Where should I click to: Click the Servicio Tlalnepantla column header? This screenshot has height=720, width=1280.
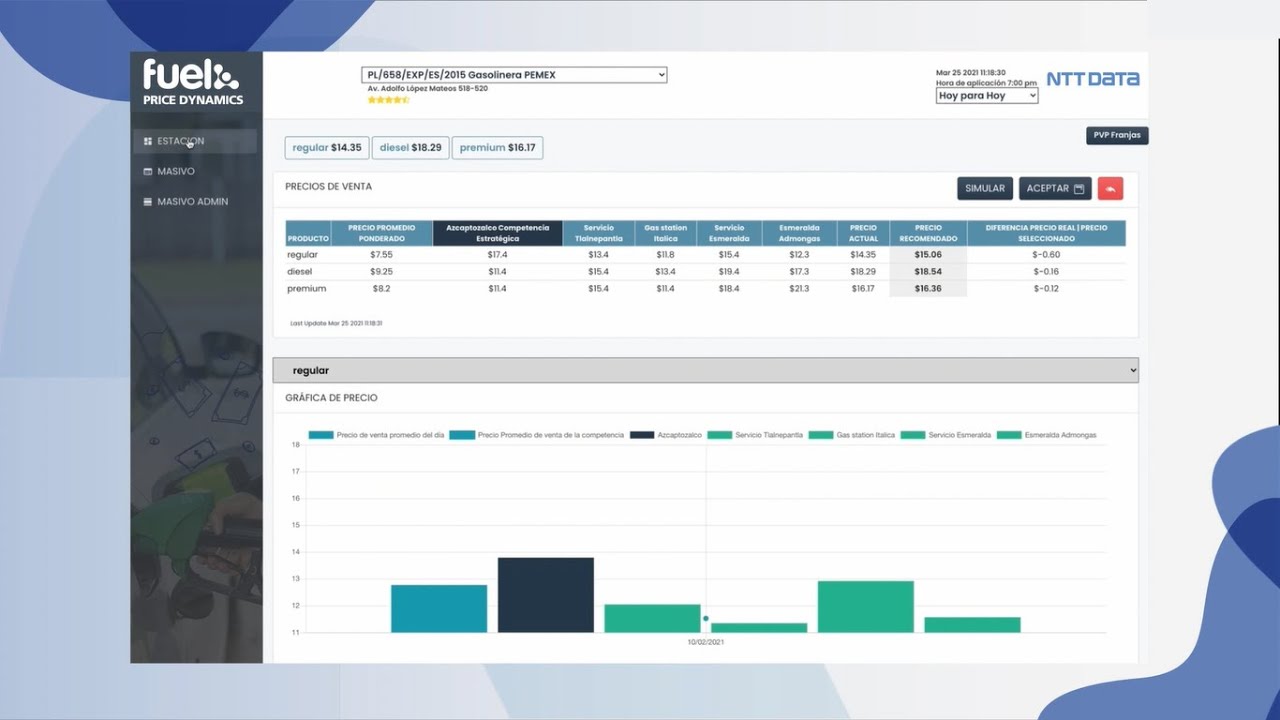coord(598,233)
